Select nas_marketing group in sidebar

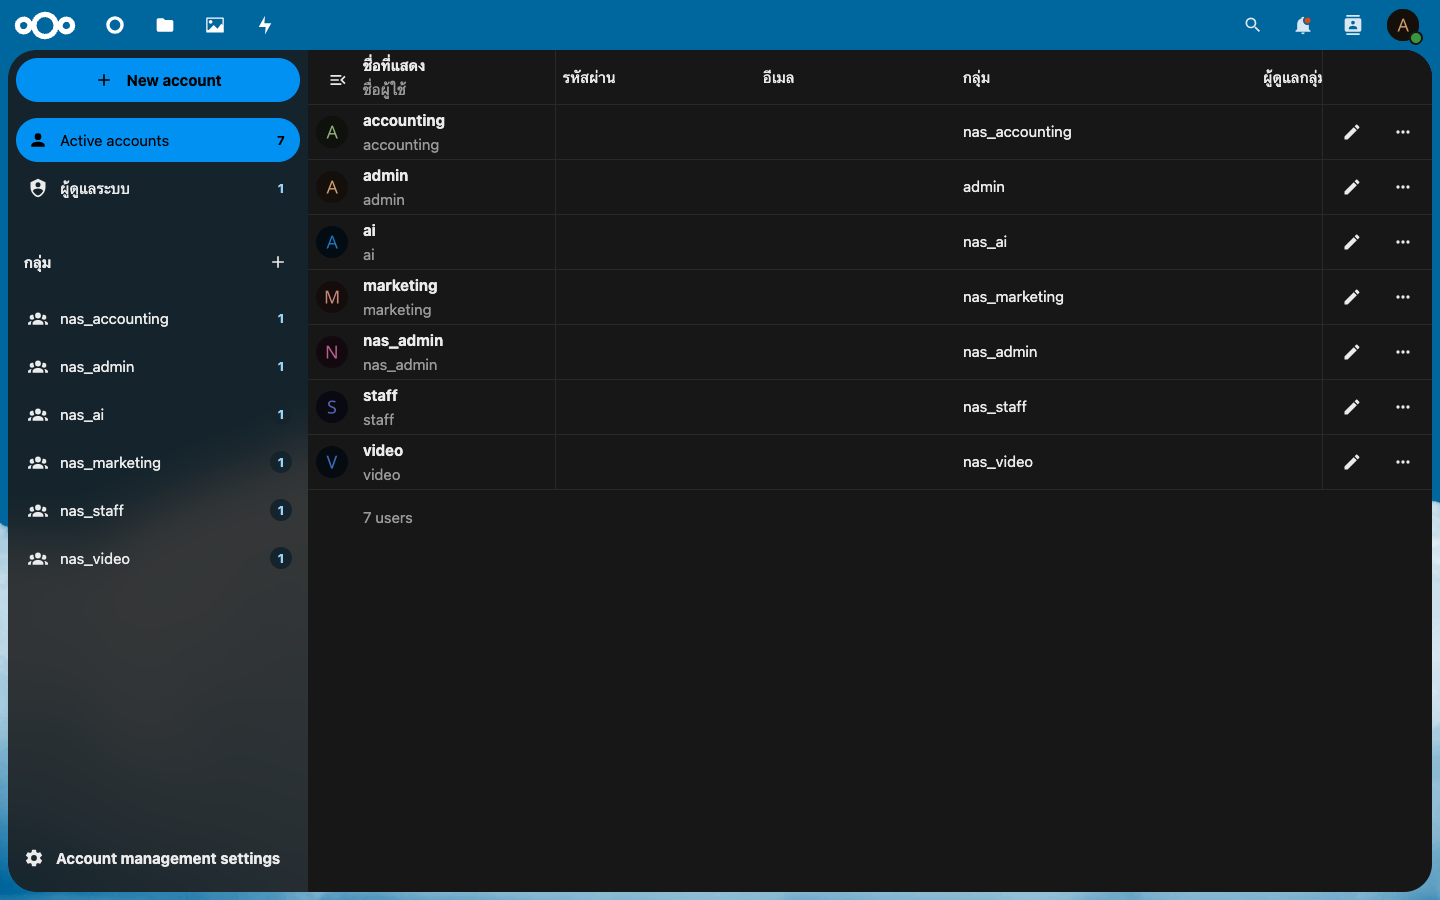[158, 463]
